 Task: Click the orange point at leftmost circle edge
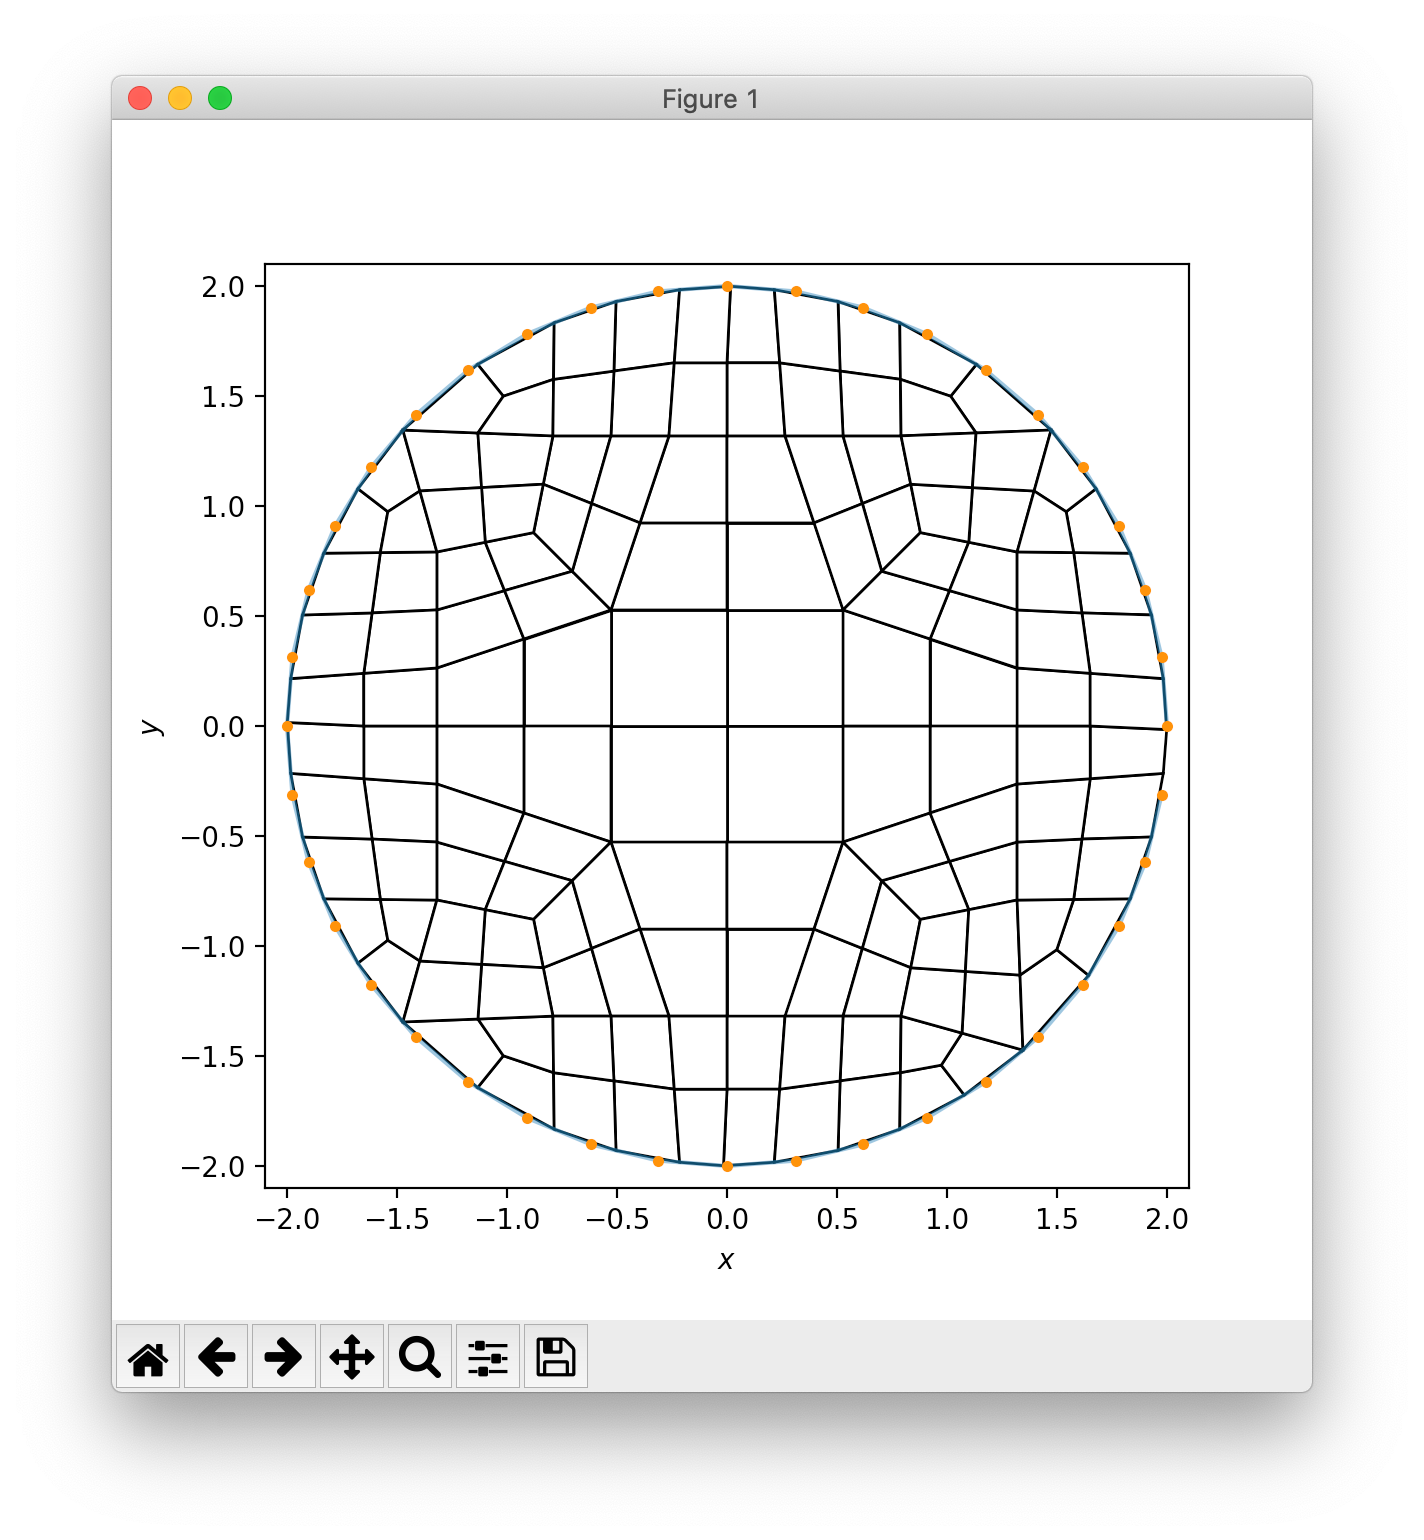tap(287, 726)
